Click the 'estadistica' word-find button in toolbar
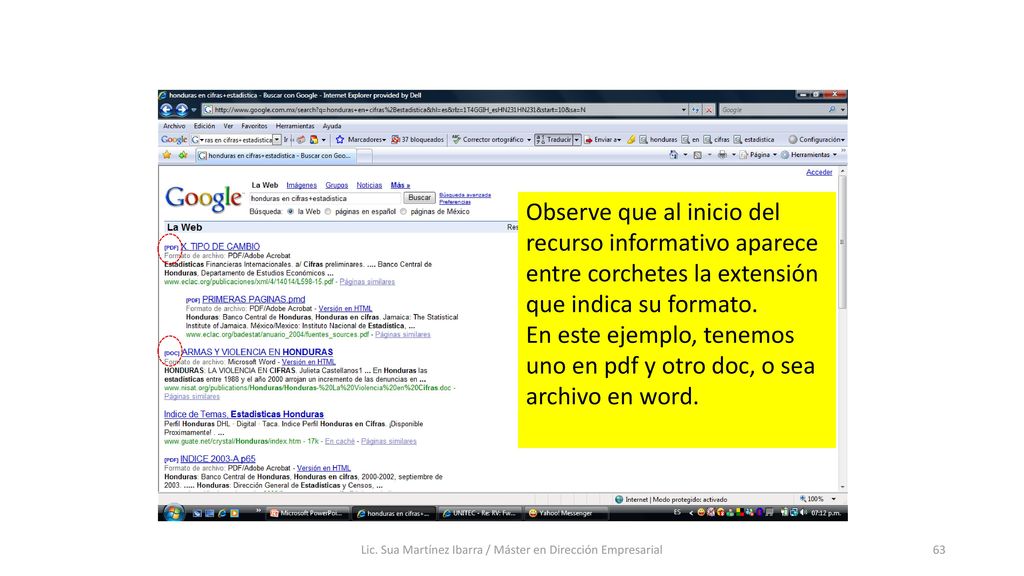Image resolution: width=1024 pixels, height=576 pixels. 754,139
